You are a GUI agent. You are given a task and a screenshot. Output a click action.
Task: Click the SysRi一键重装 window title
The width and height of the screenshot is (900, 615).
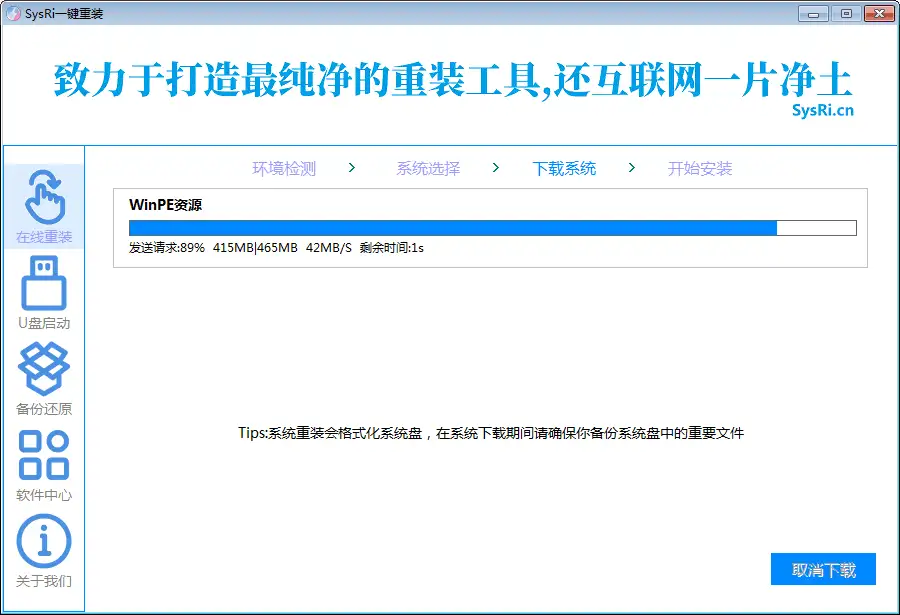click(x=64, y=14)
